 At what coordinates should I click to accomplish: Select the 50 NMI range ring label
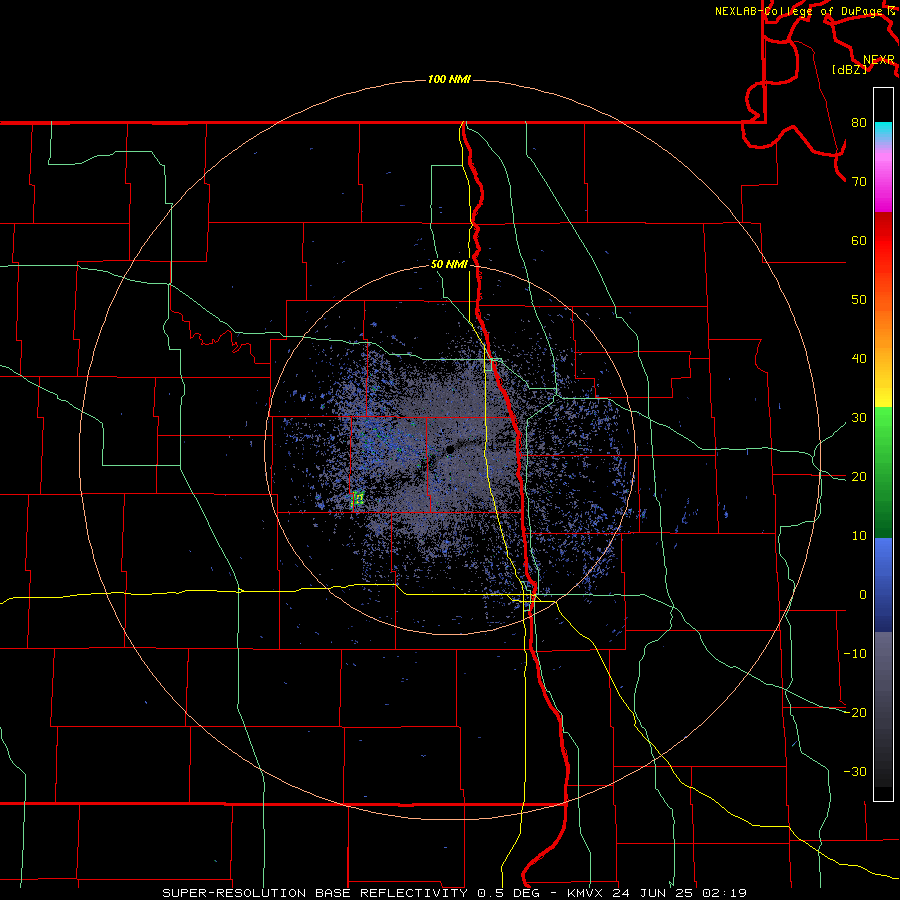click(x=449, y=264)
